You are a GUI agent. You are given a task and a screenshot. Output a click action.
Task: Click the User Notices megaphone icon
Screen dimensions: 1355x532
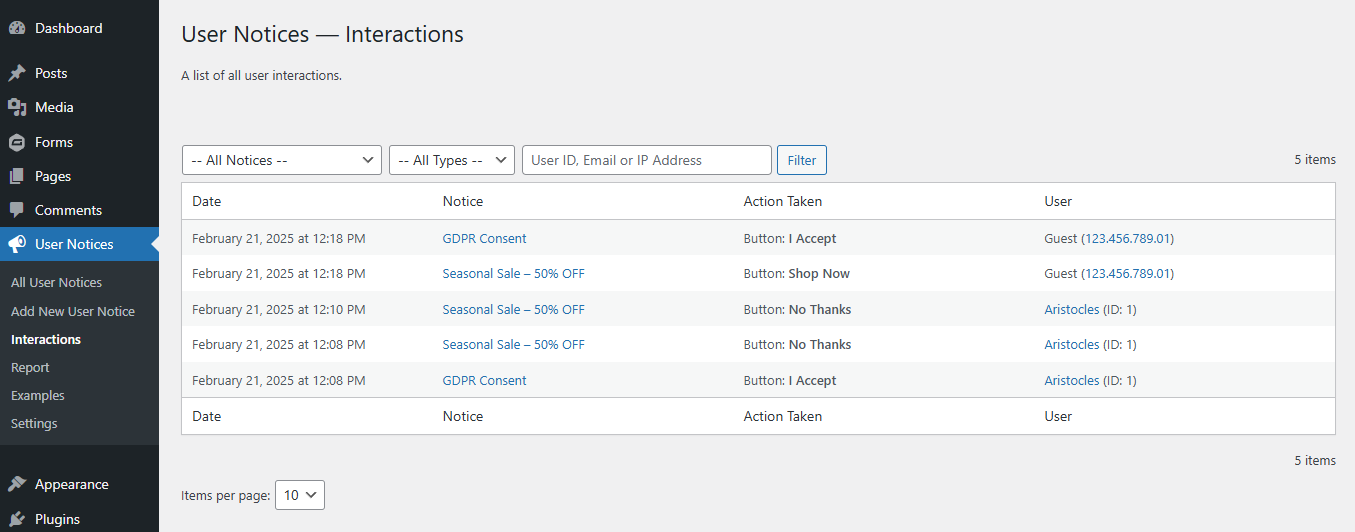17,244
